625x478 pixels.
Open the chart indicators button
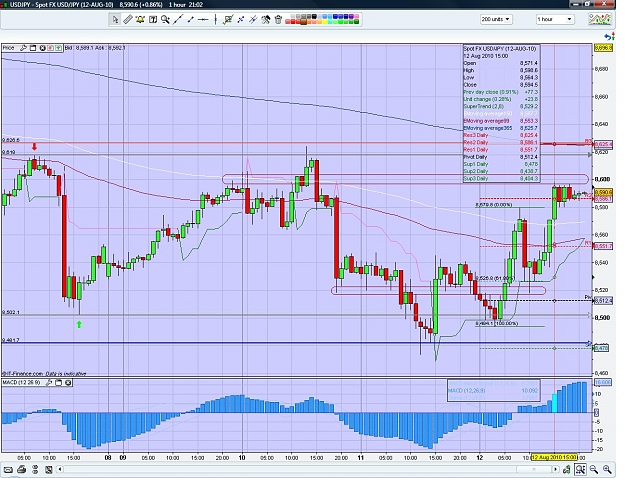click(600, 19)
